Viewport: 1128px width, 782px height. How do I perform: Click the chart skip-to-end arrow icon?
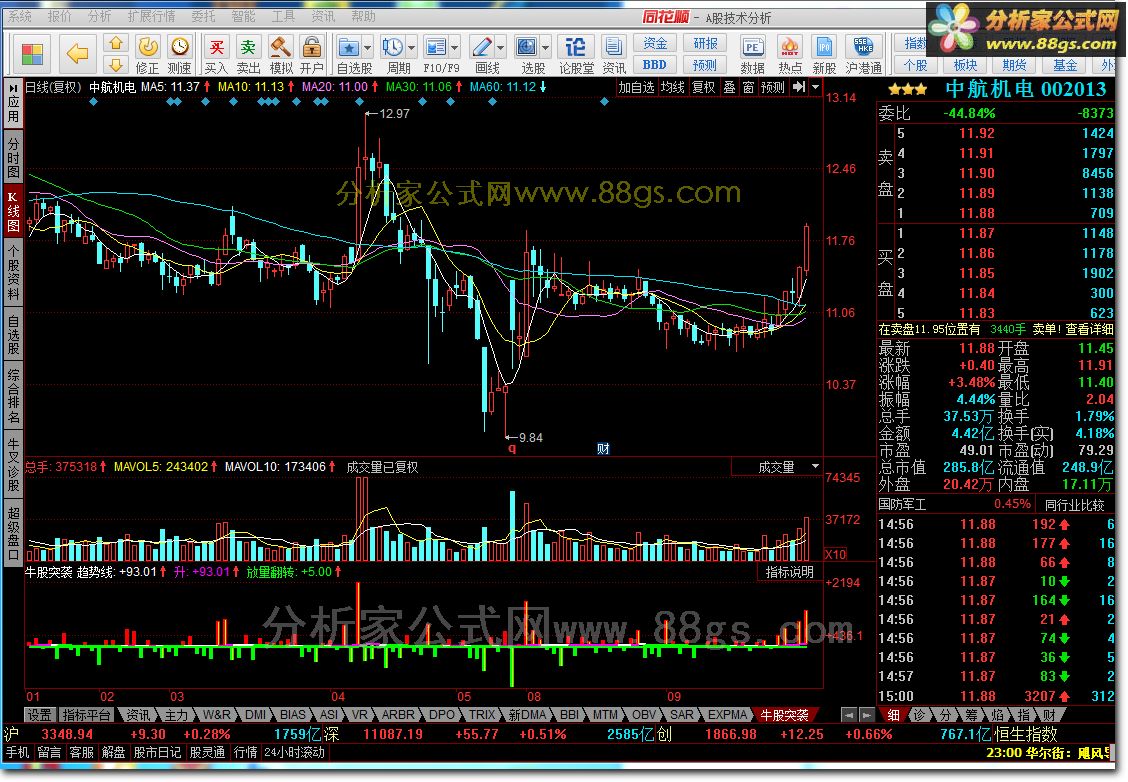coord(799,87)
